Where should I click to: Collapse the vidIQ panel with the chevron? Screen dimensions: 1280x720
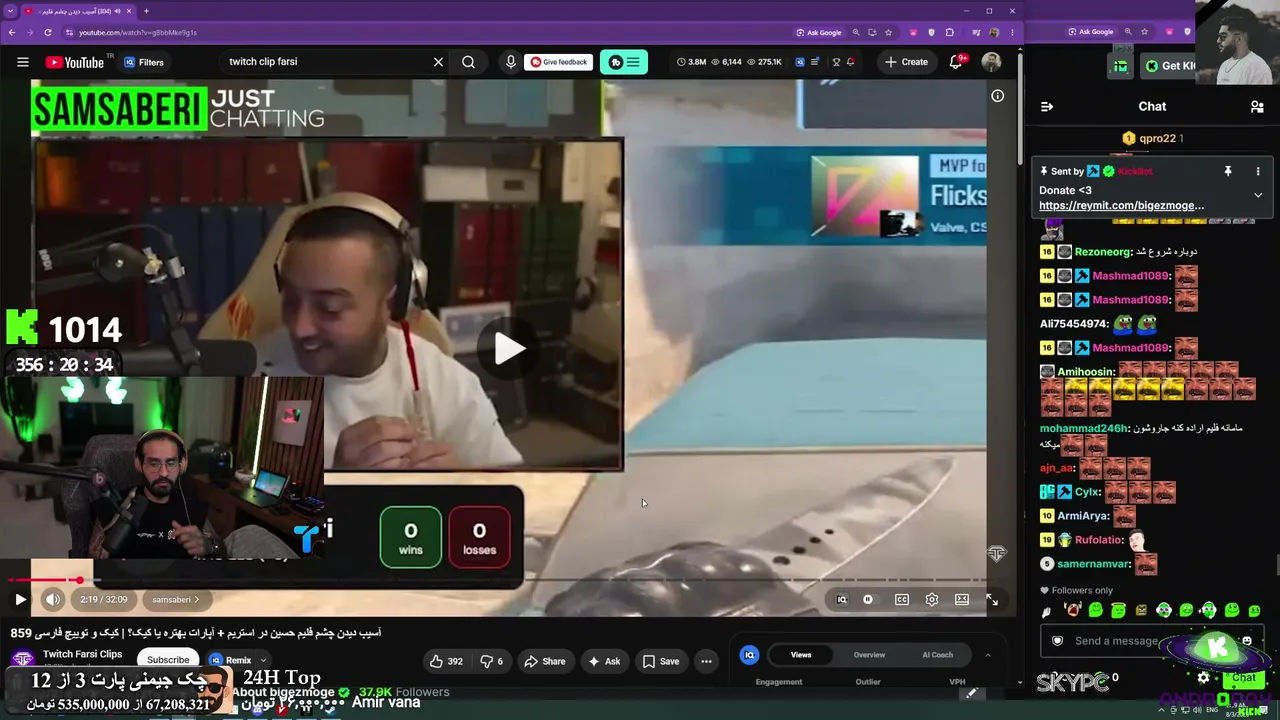[x=988, y=655]
